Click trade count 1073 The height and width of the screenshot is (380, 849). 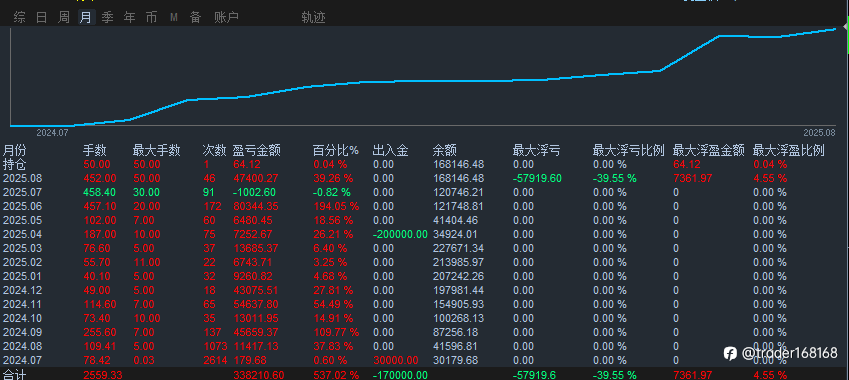[214, 346]
